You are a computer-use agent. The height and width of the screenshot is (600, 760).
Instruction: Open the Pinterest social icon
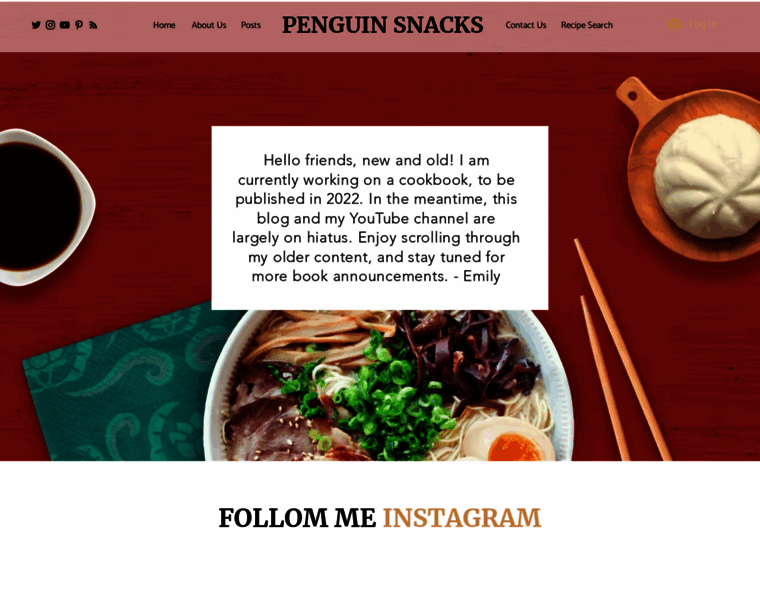79,25
